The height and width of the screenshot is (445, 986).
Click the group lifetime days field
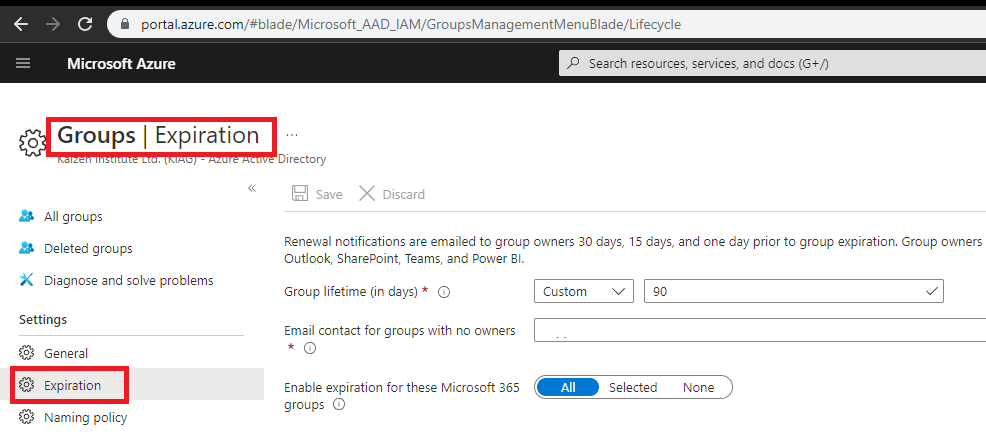785,291
